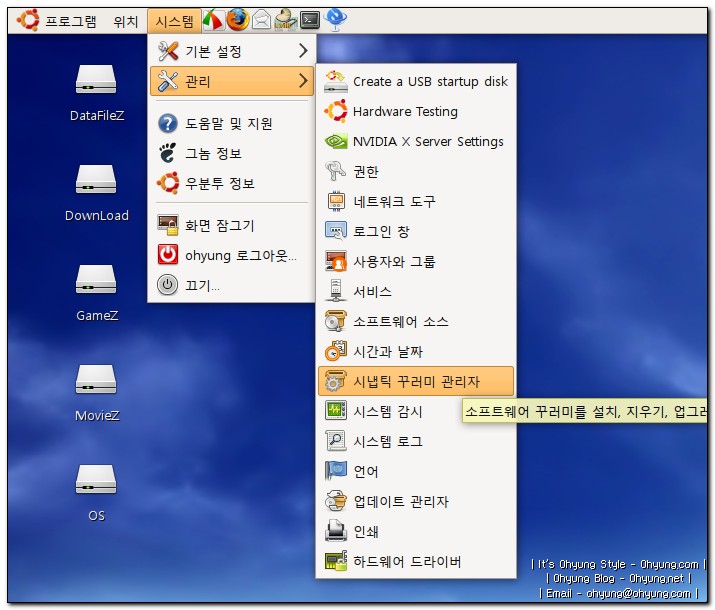Launch the terminal icon in the panel
The height and width of the screenshot is (610, 715).
[x=310, y=20]
